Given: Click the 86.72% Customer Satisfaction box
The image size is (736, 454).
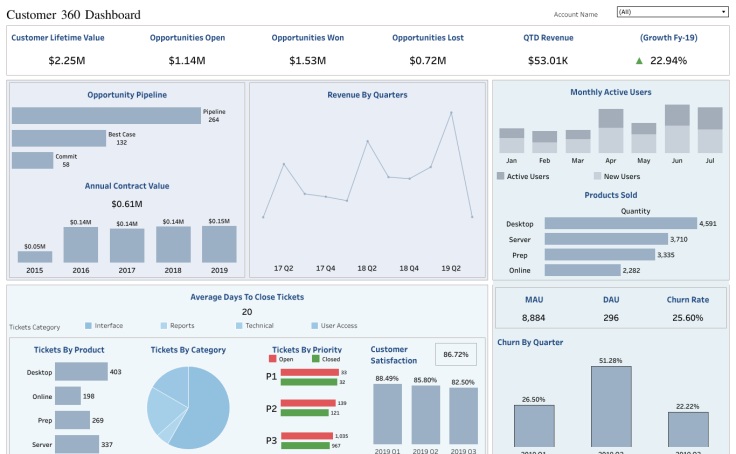Looking at the screenshot, I should [x=455, y=355].
